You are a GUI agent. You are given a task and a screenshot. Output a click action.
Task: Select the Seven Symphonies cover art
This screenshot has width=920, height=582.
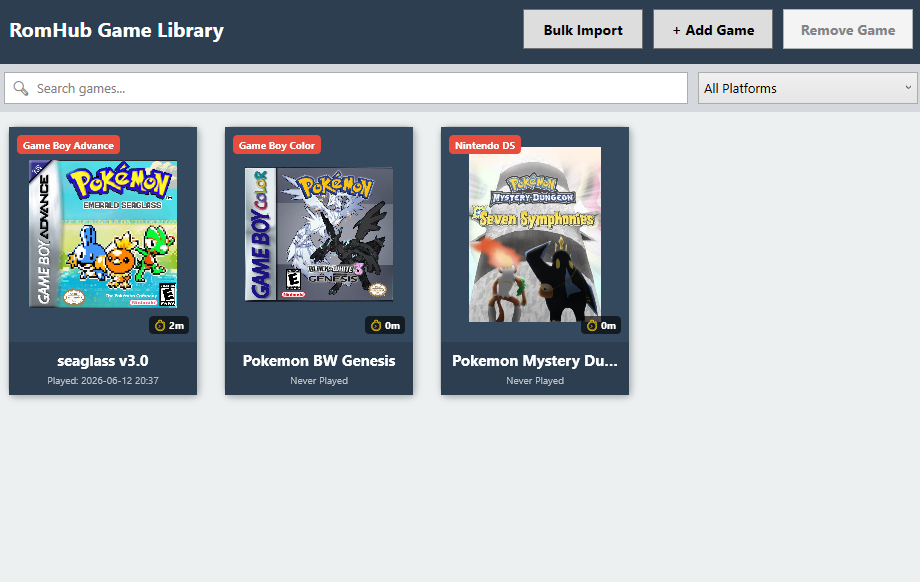coord(535,234)
